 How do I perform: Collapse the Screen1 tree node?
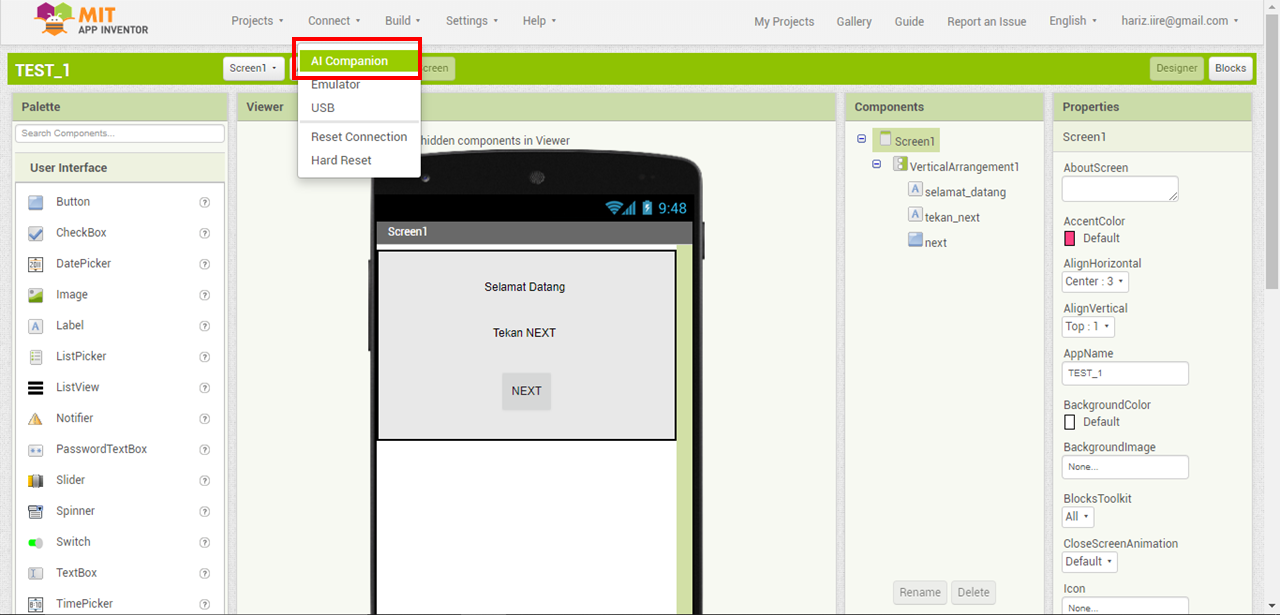click(x=862, y=140)
